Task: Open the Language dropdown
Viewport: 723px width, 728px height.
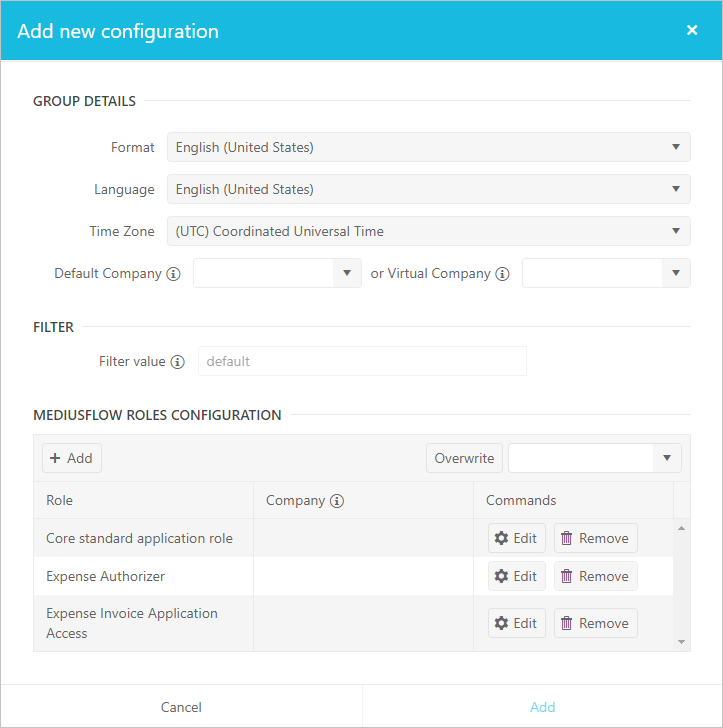Action: (x=429, y=189)
